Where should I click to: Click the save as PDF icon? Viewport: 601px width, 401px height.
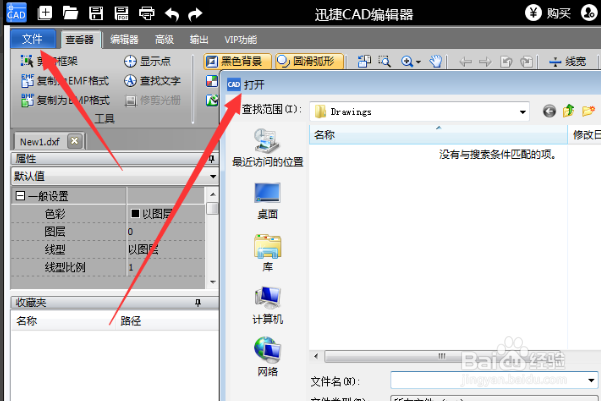click(x=121, y=13)
